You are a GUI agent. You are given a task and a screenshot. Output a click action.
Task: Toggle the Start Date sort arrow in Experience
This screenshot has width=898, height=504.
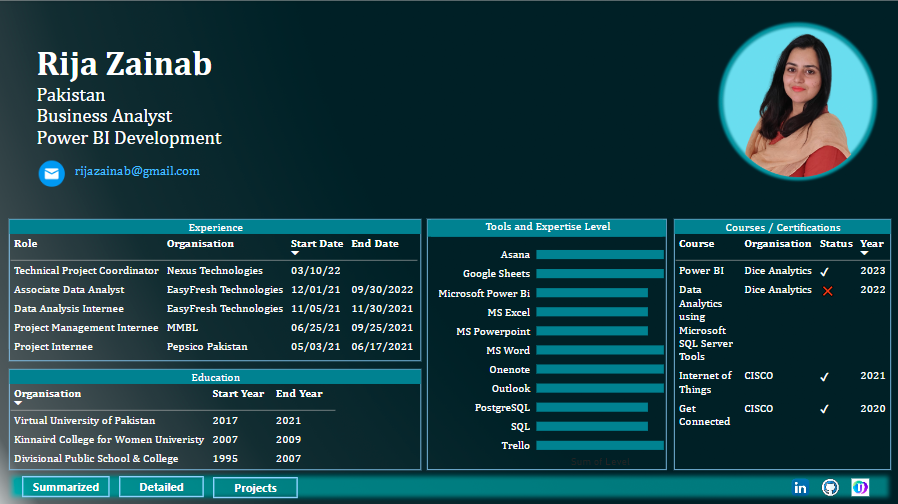click(295, 254)
